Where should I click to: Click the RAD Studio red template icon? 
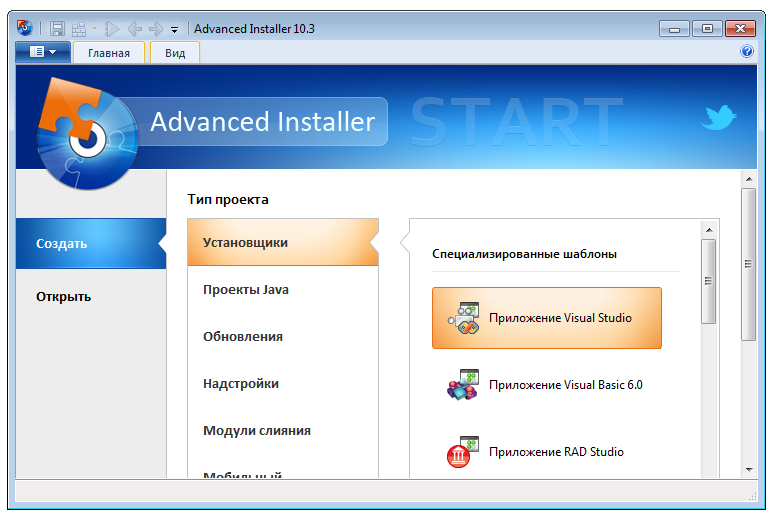coord(462,452)
